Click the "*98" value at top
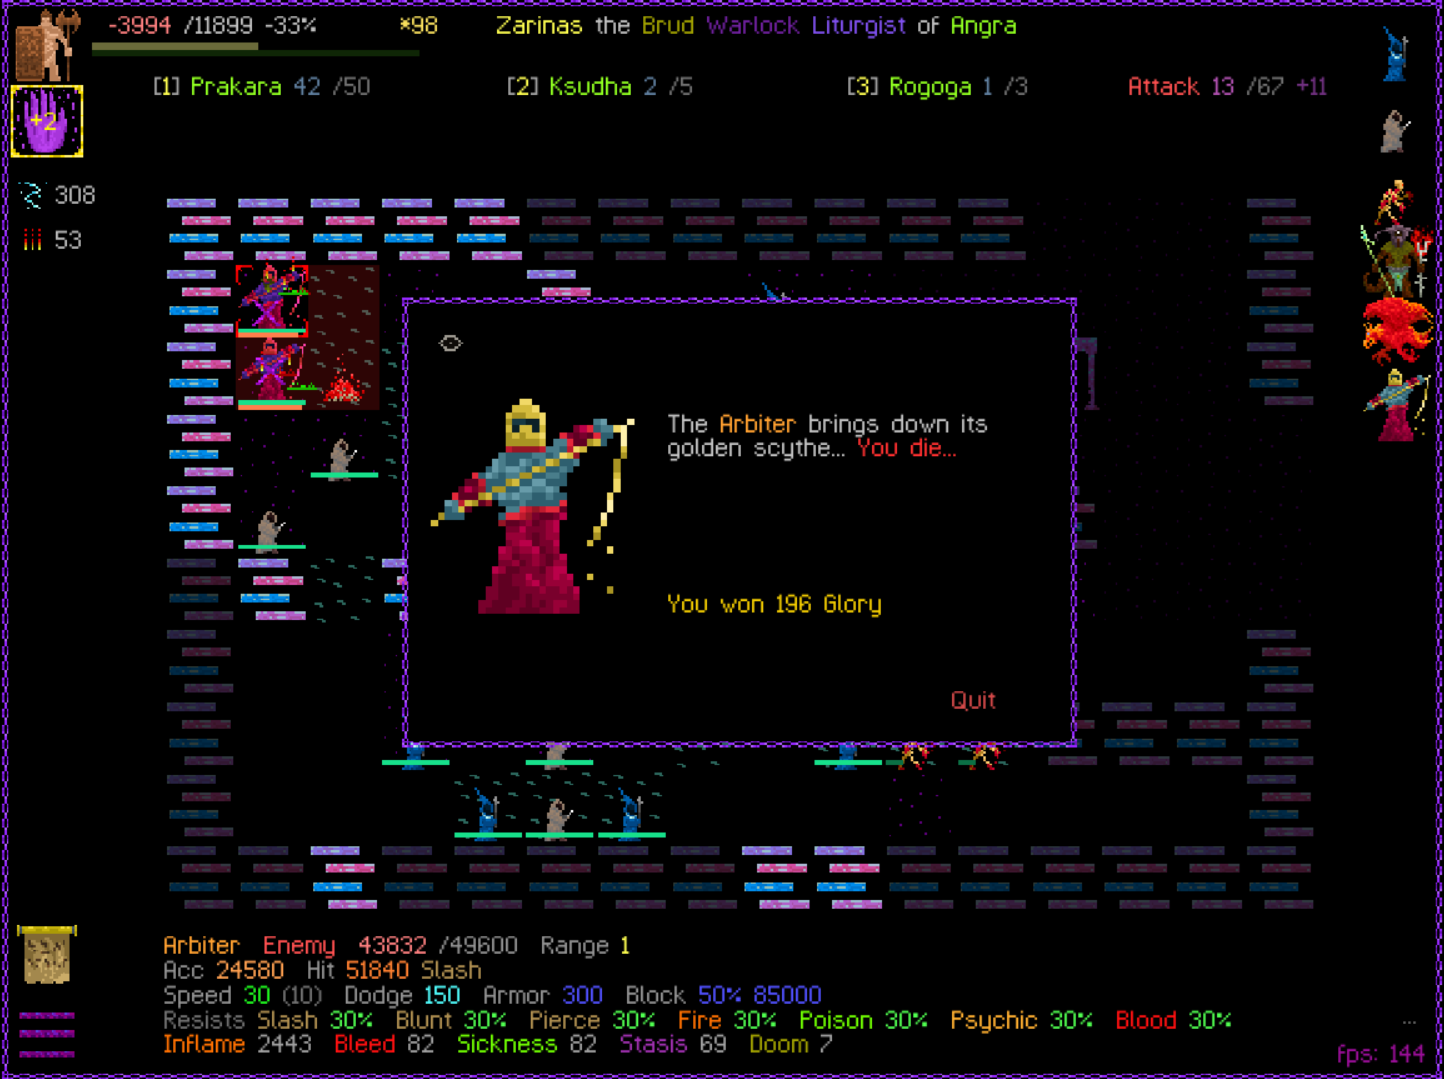1444x1079 pixels. point(419,25)
